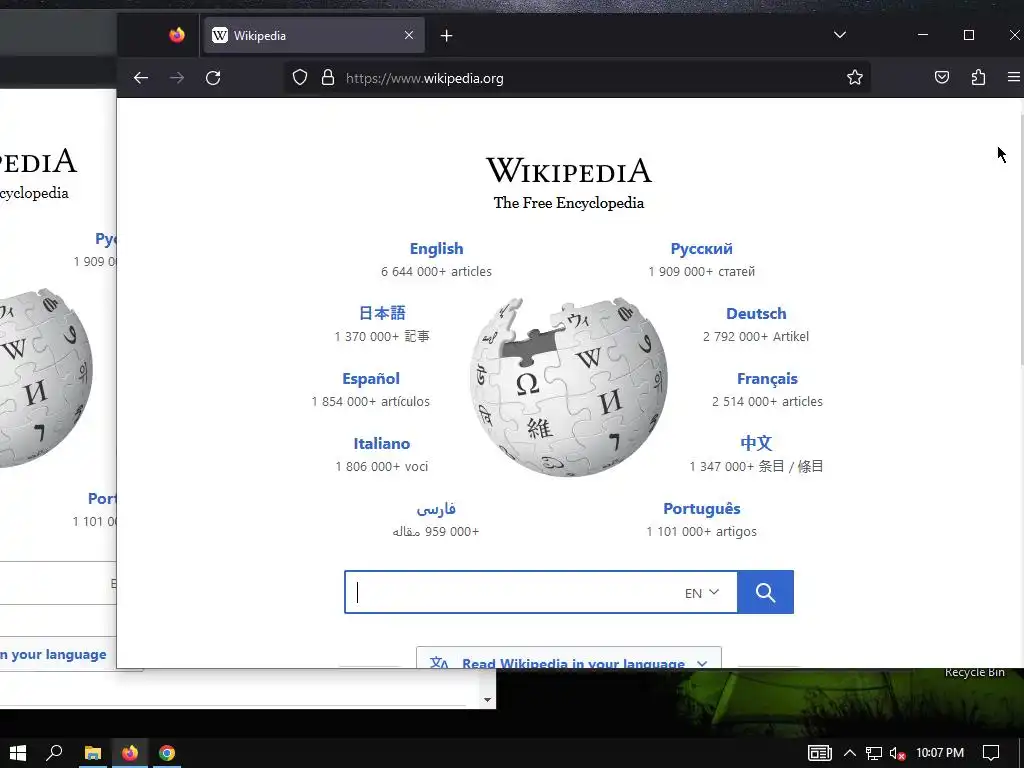Screen dimensions: 1024x768
Task: Click the muted volume tray icon
Action: click(x=898, y=753)
